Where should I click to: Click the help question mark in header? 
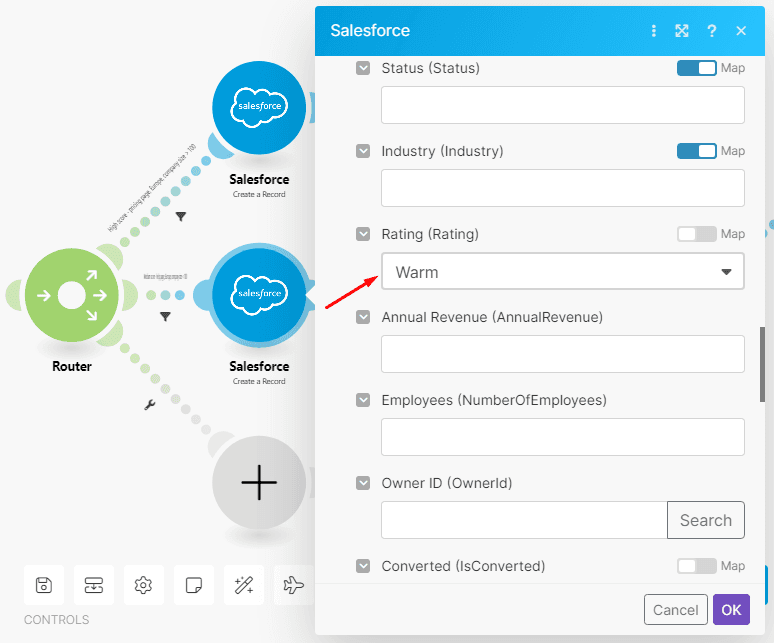click(711, 31)
